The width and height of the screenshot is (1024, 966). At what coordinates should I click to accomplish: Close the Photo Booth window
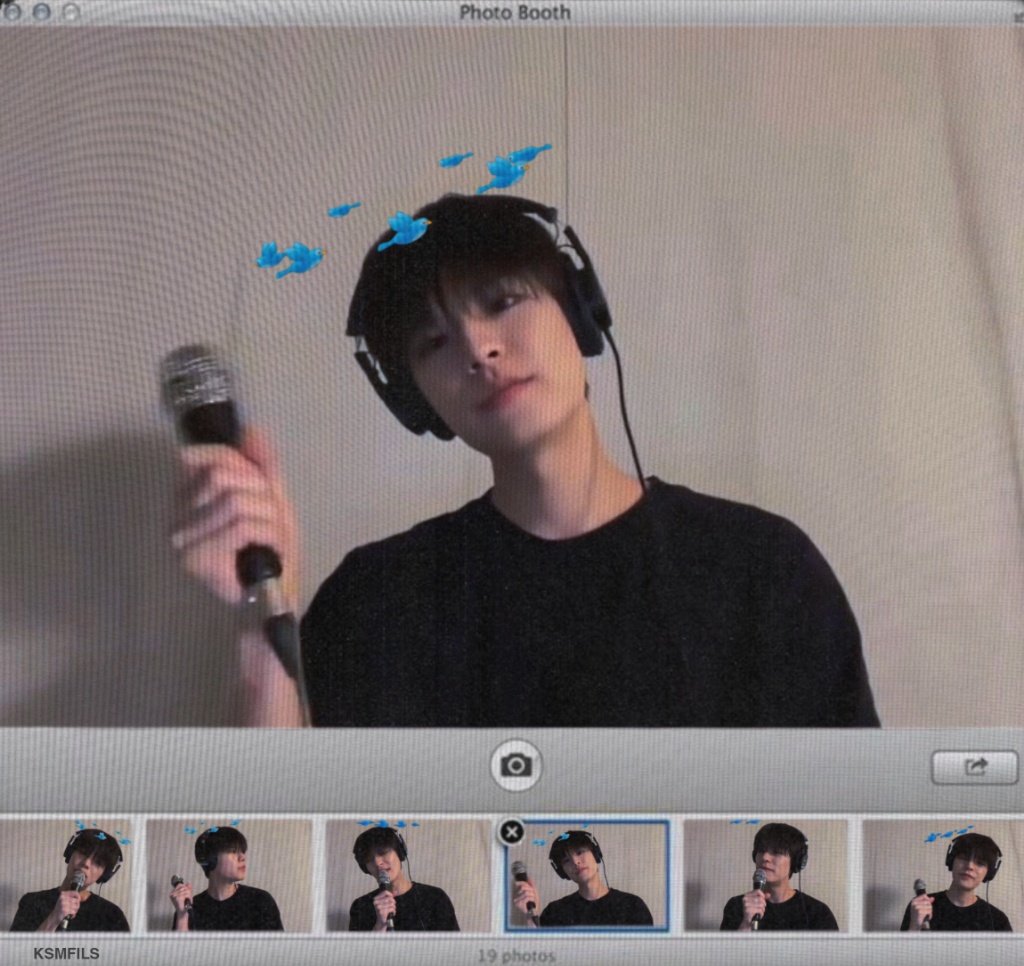12,12
